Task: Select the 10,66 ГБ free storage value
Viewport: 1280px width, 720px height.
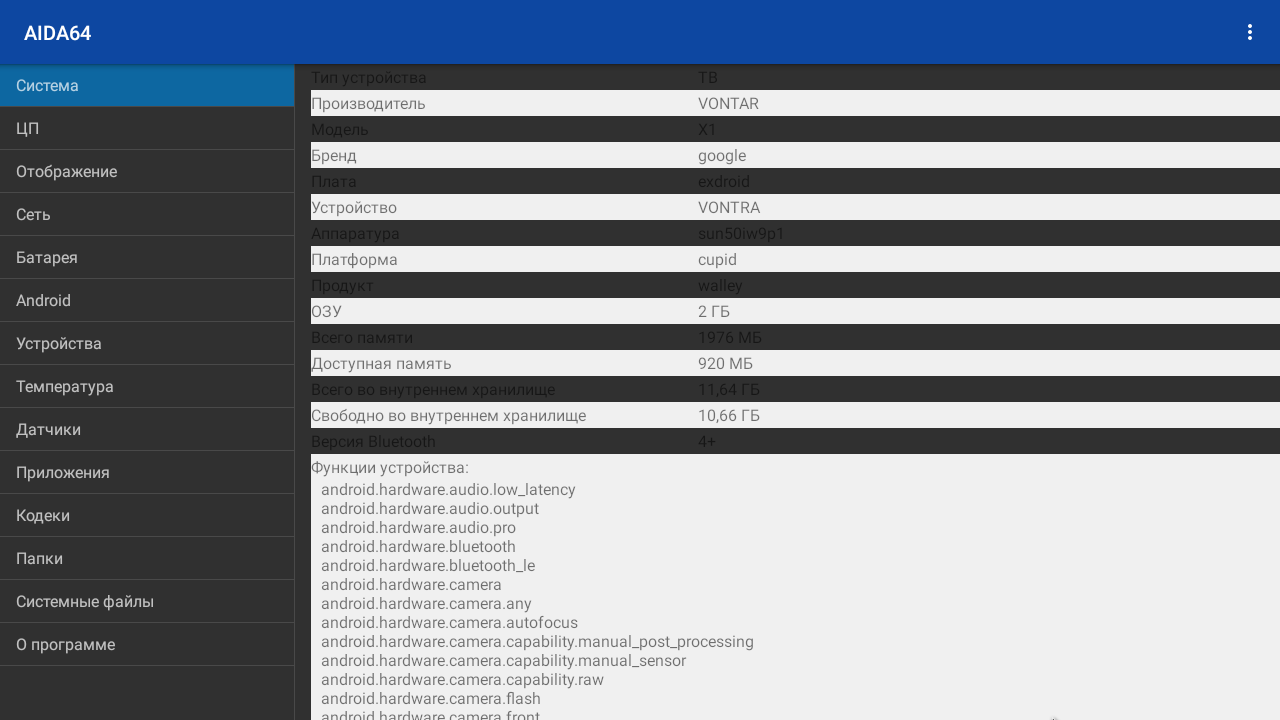Action: (x=729, y=416)
